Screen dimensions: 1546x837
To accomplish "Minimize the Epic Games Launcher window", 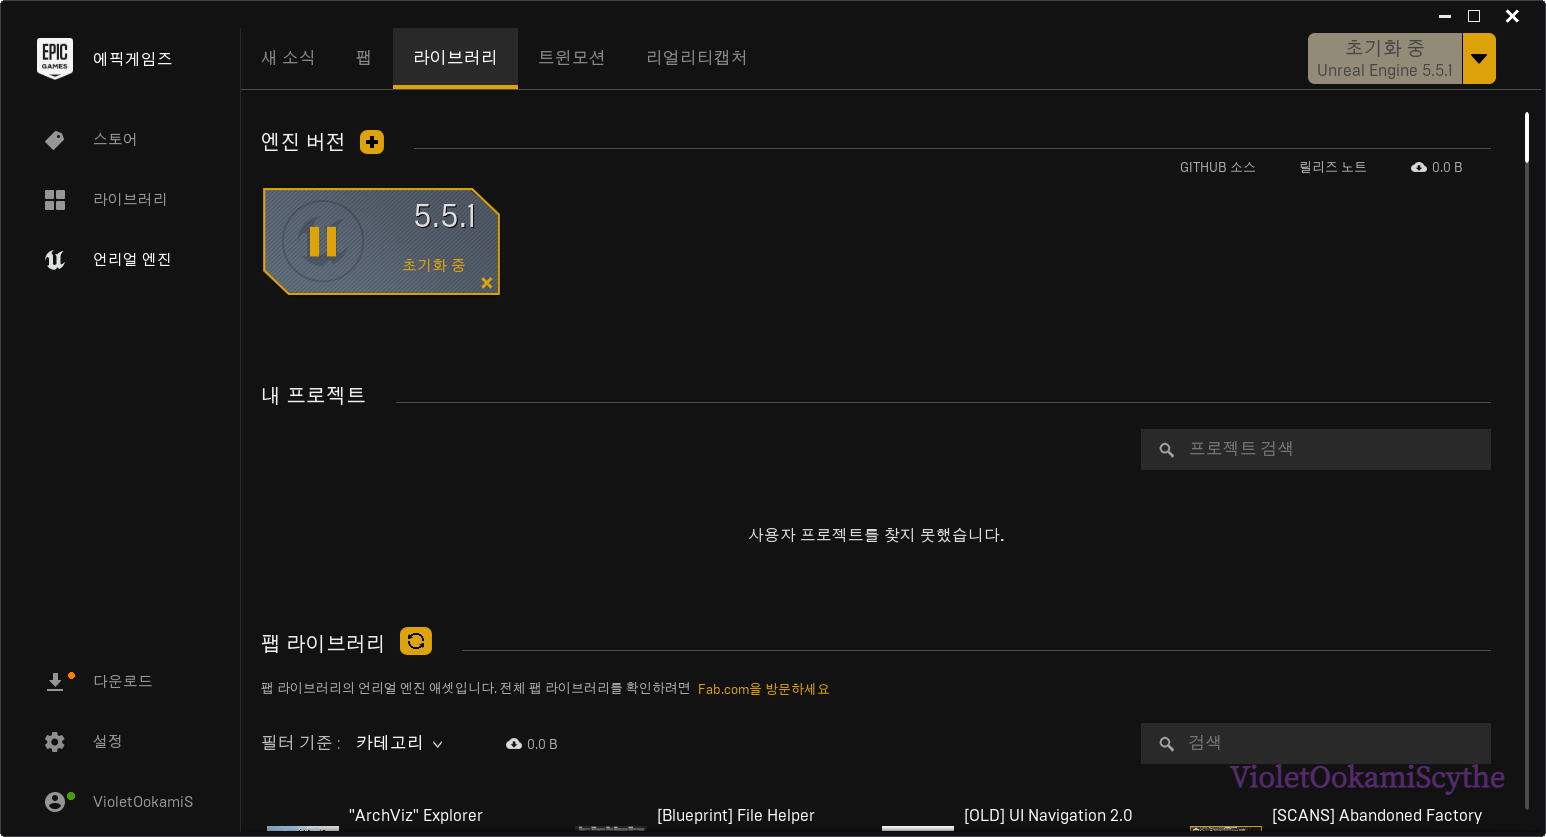I will tap(1445, 16).
